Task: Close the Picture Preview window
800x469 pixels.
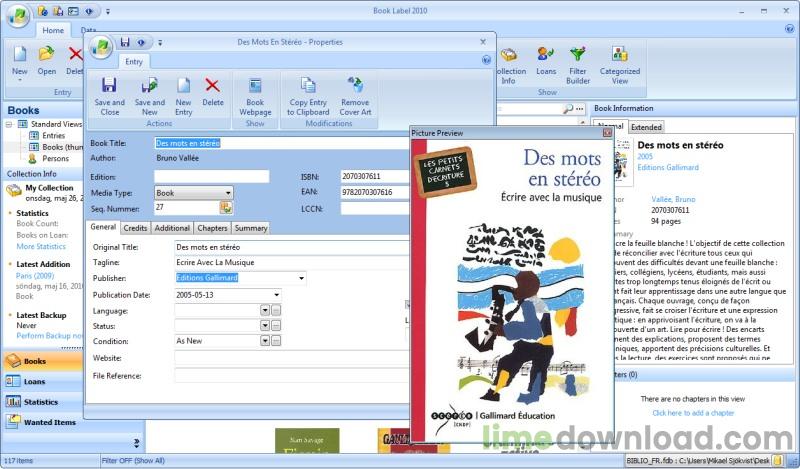Action: (607, 133)
